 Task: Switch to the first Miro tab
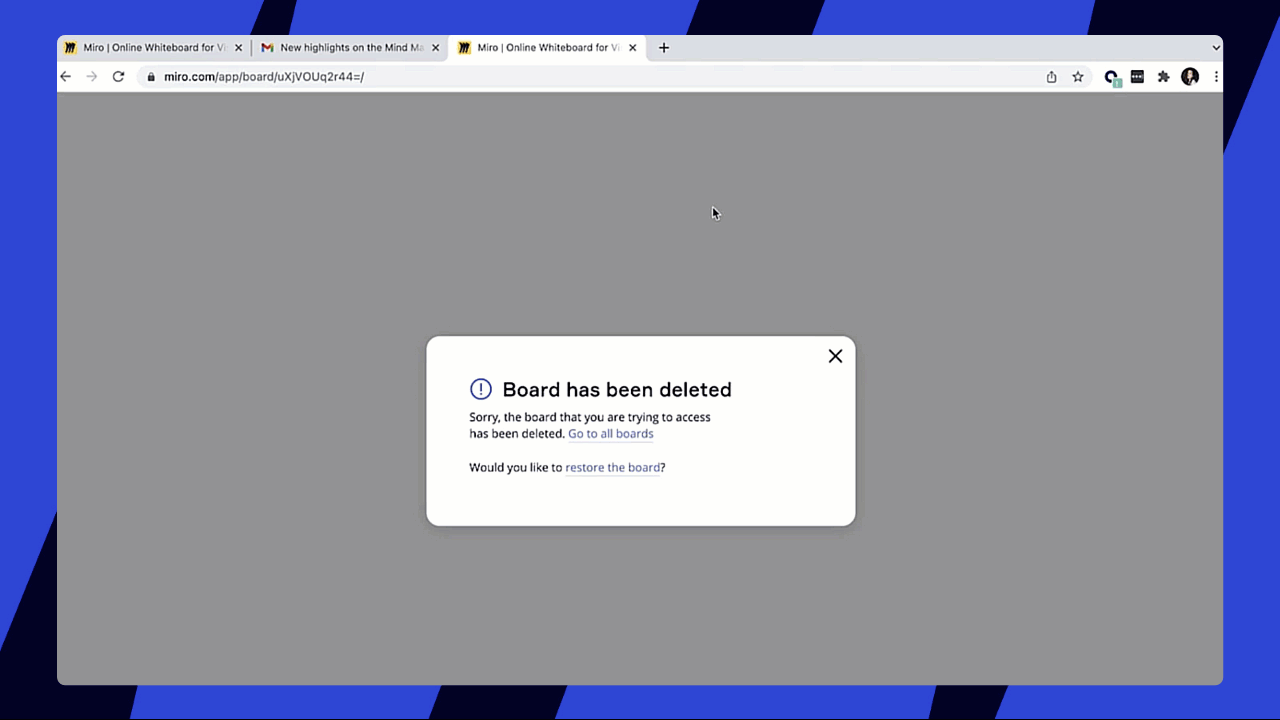[x=150, y=48]
